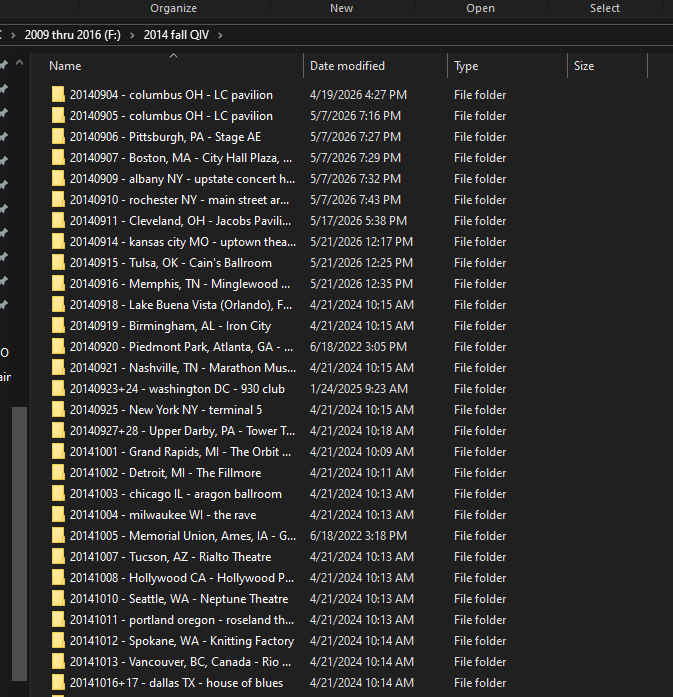Click folder icon for 20141001 Grand Rapids
This screenshot has height=697, width=673.
click(x=58, y=452)
